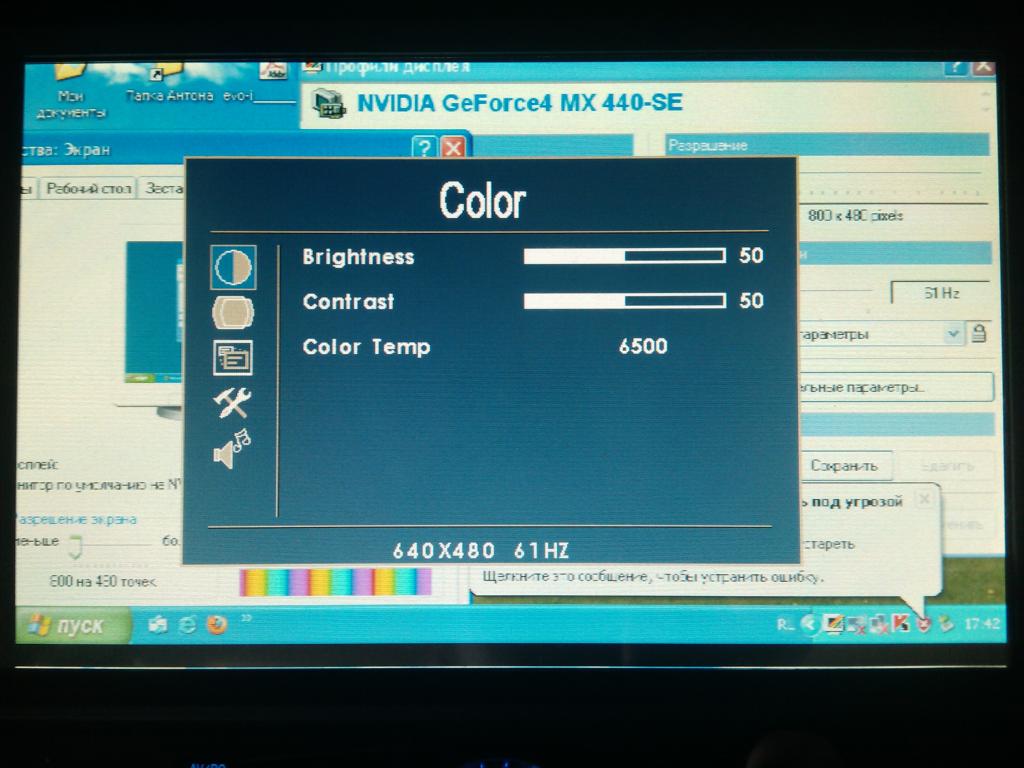Switch to the Рабочий стол tab
The image size is (1024, 768).
[89, 189]
